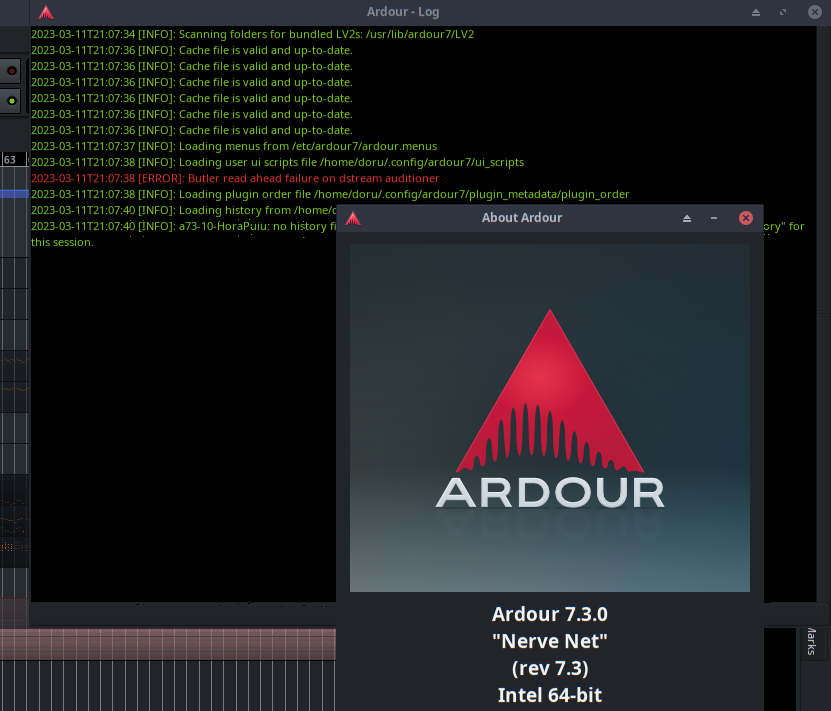Click the shade arrow on About Ardour title bar
Image resolution: width=831 pixels, height=711 pixels.
point(687,218)
